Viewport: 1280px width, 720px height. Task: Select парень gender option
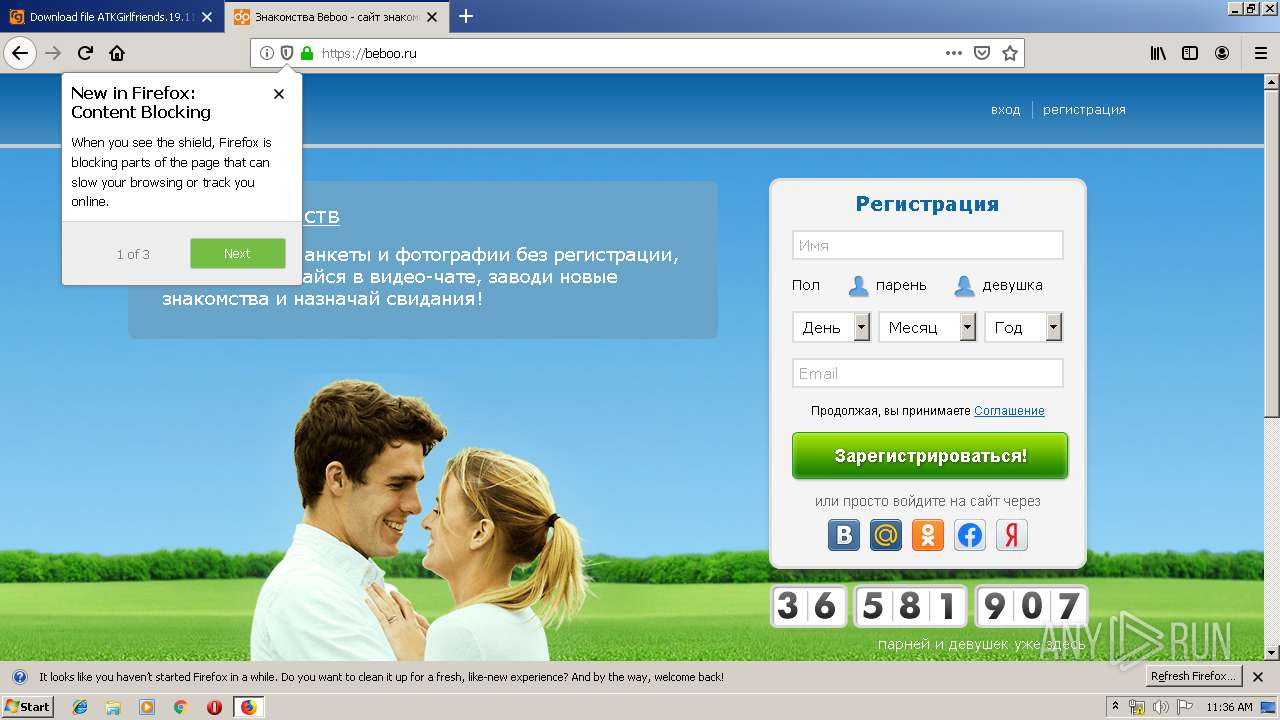(x=887, y=286)
